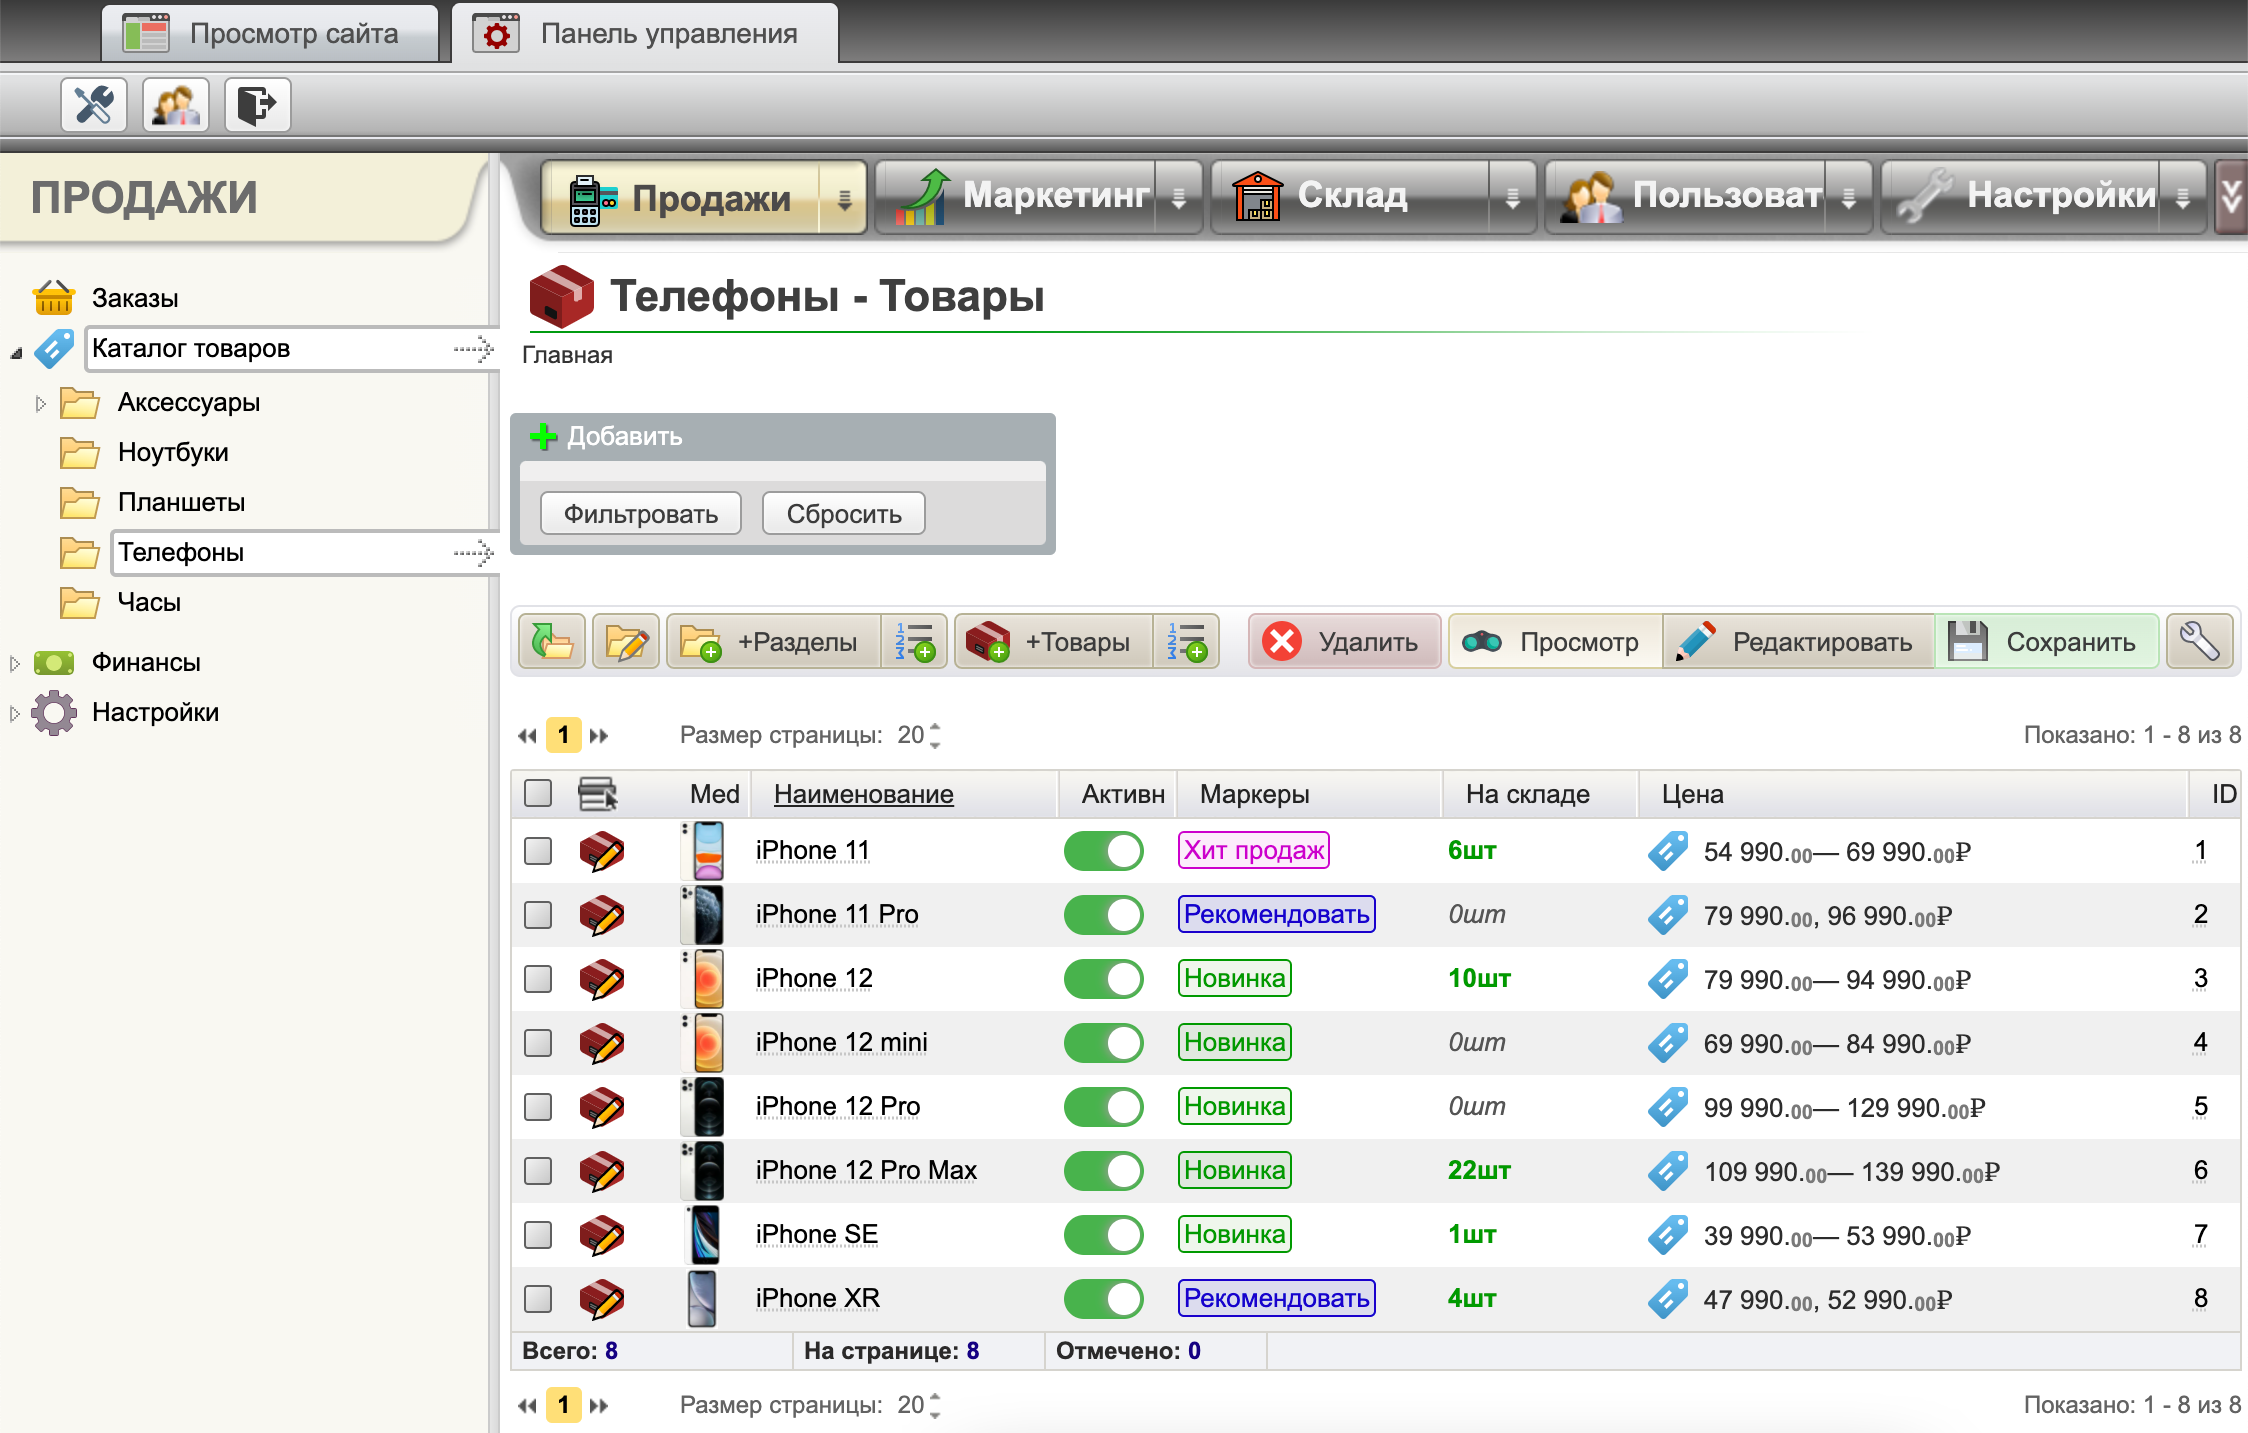
Task: Click the price tag icon for iPhone 11
Action: click(1668, 851)
